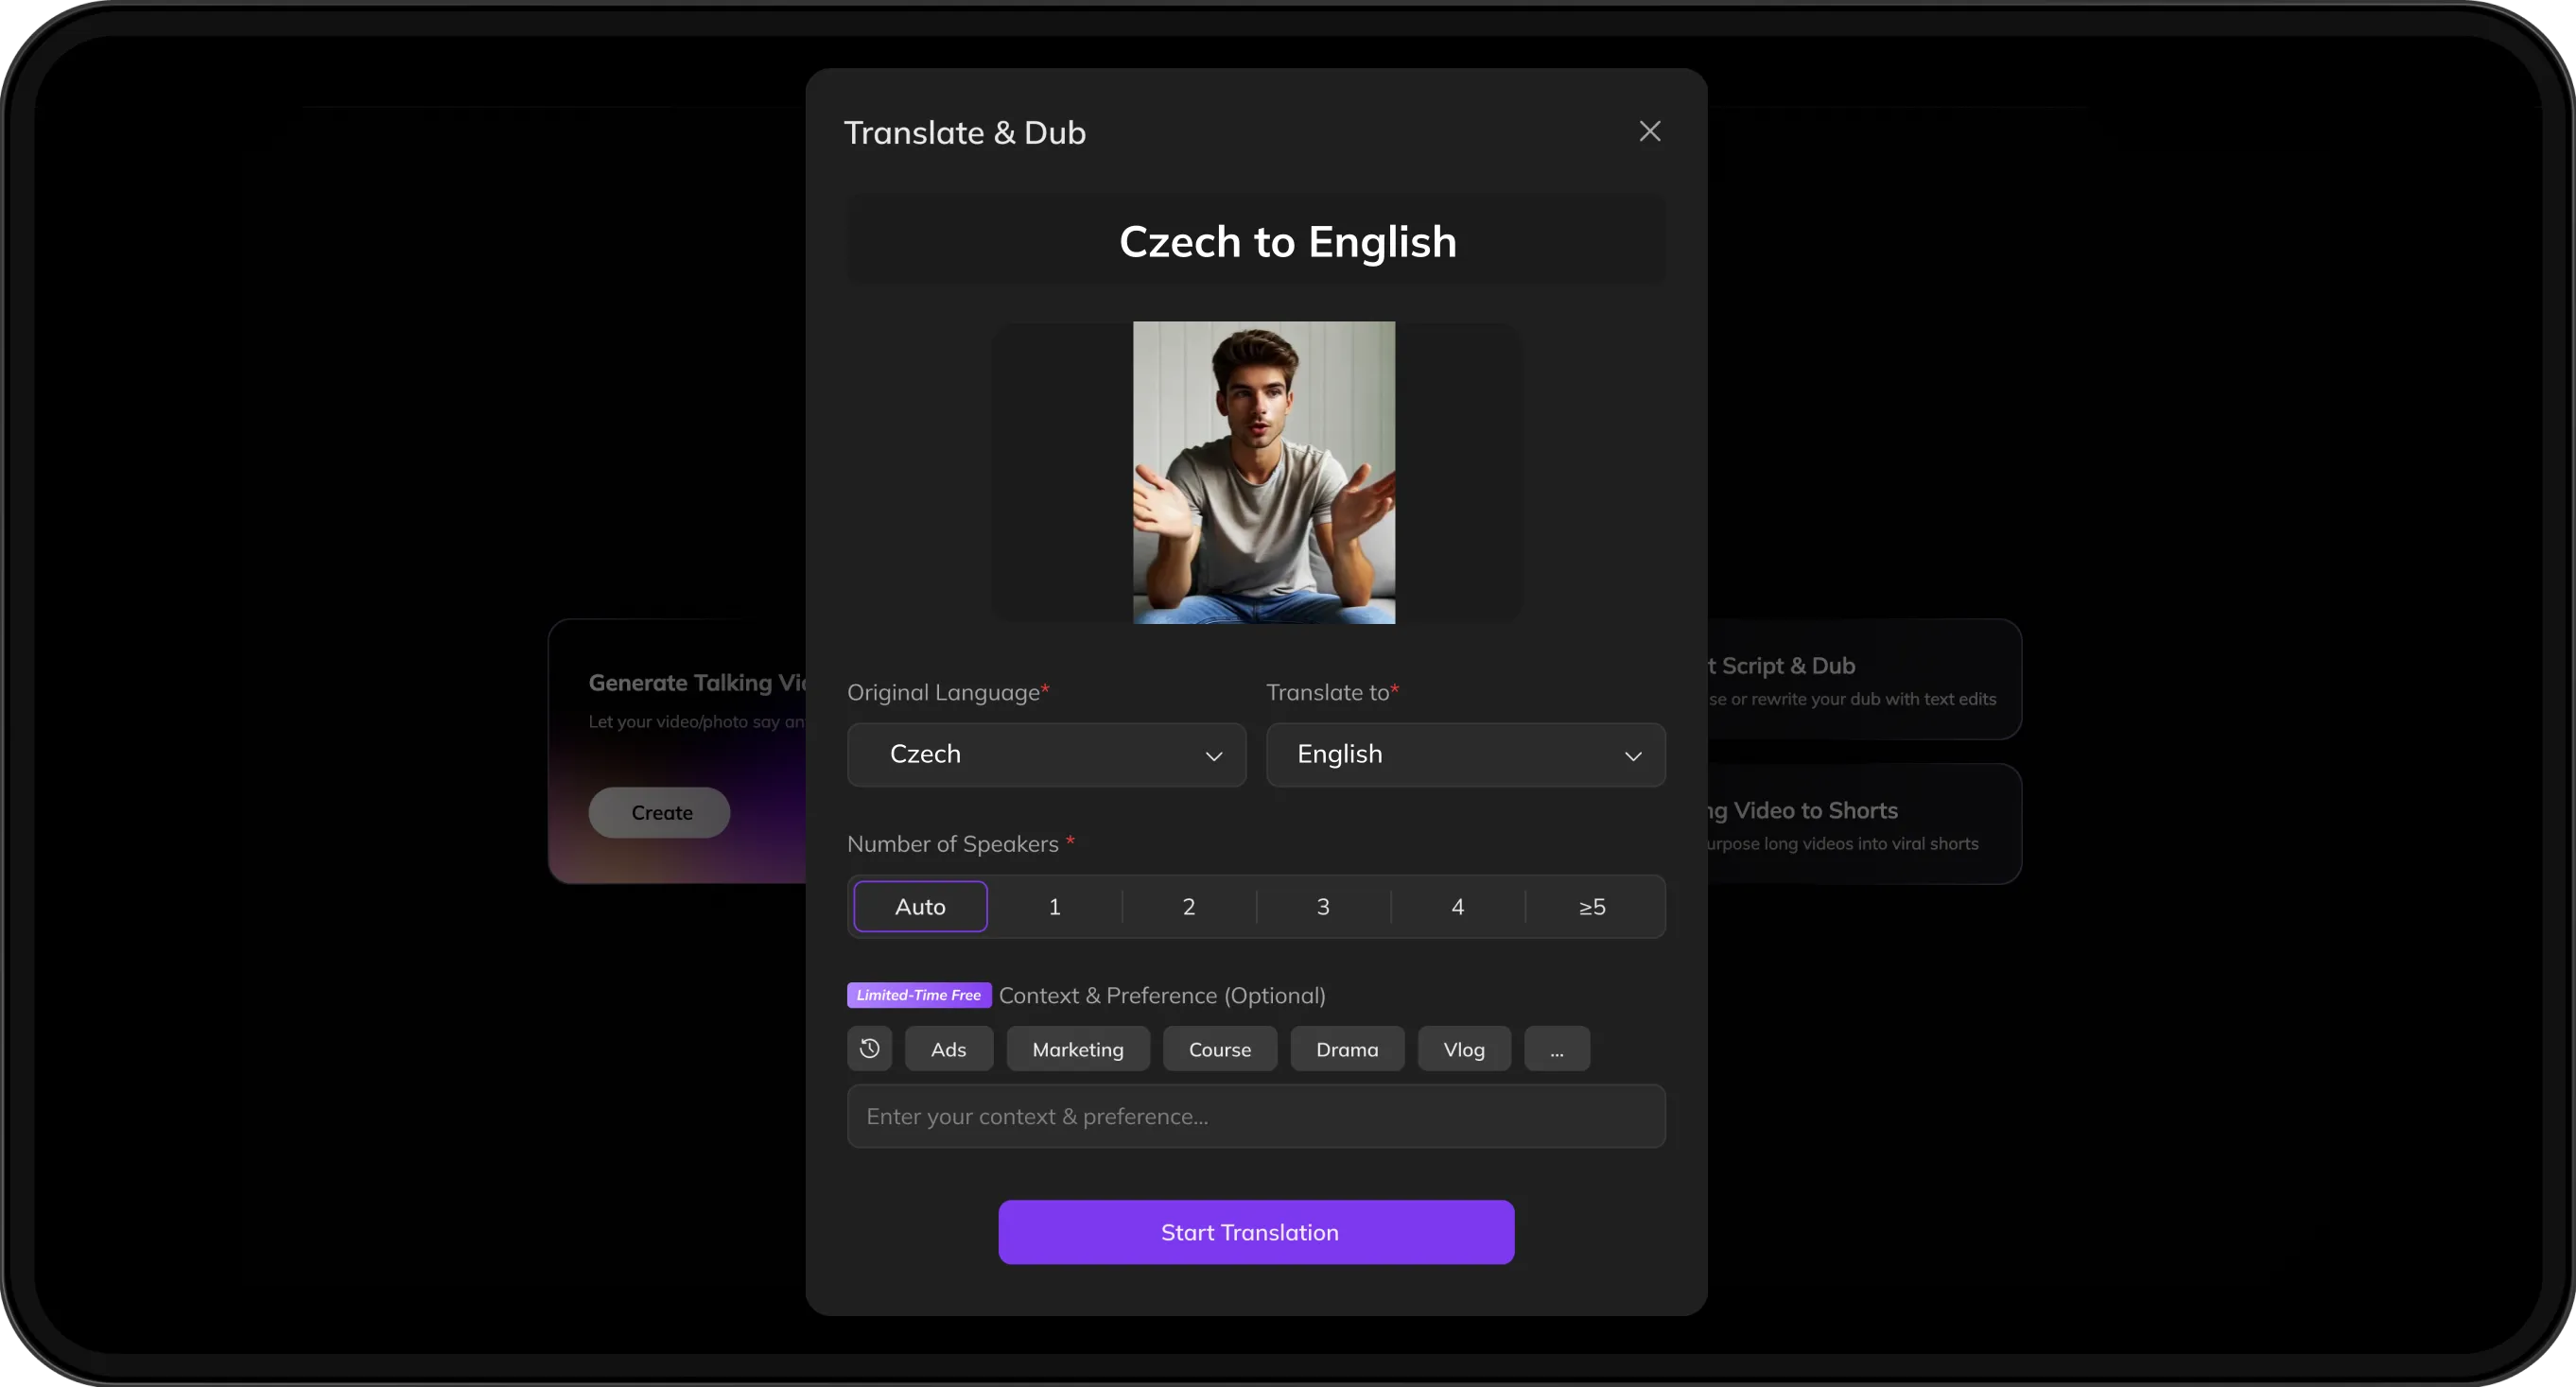Screen dimensions: 2576x1387
Task: Select the Context & Preference (Optional) label
Action: (1161, 996)
